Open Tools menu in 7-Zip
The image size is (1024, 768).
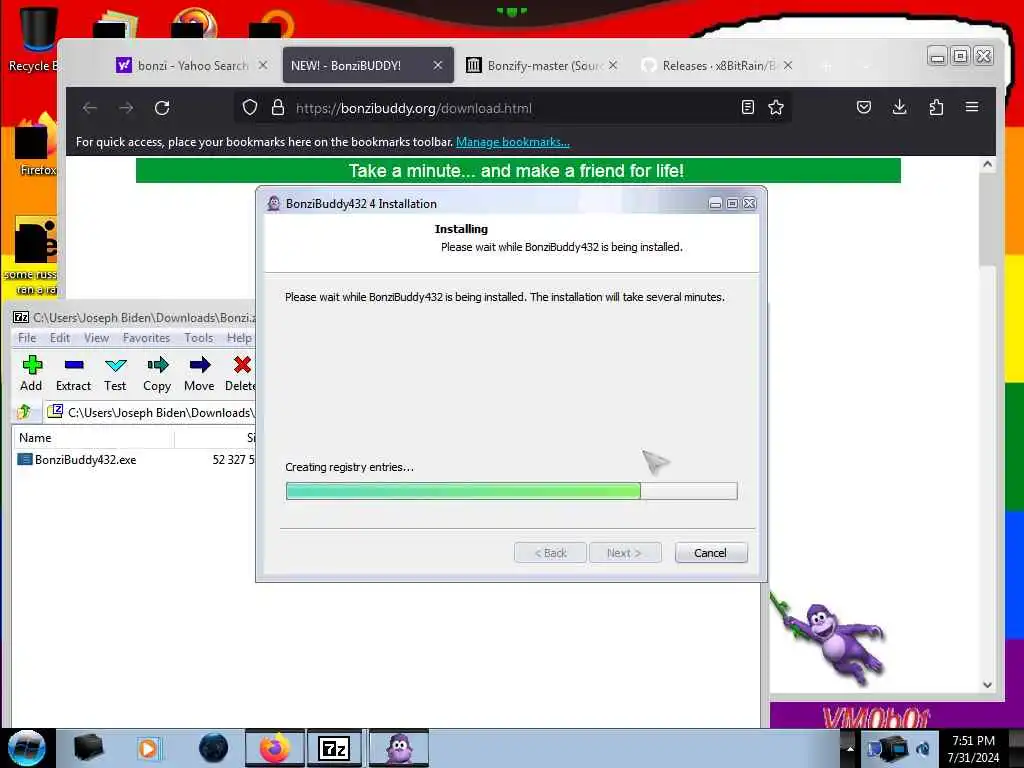(199, 338)
